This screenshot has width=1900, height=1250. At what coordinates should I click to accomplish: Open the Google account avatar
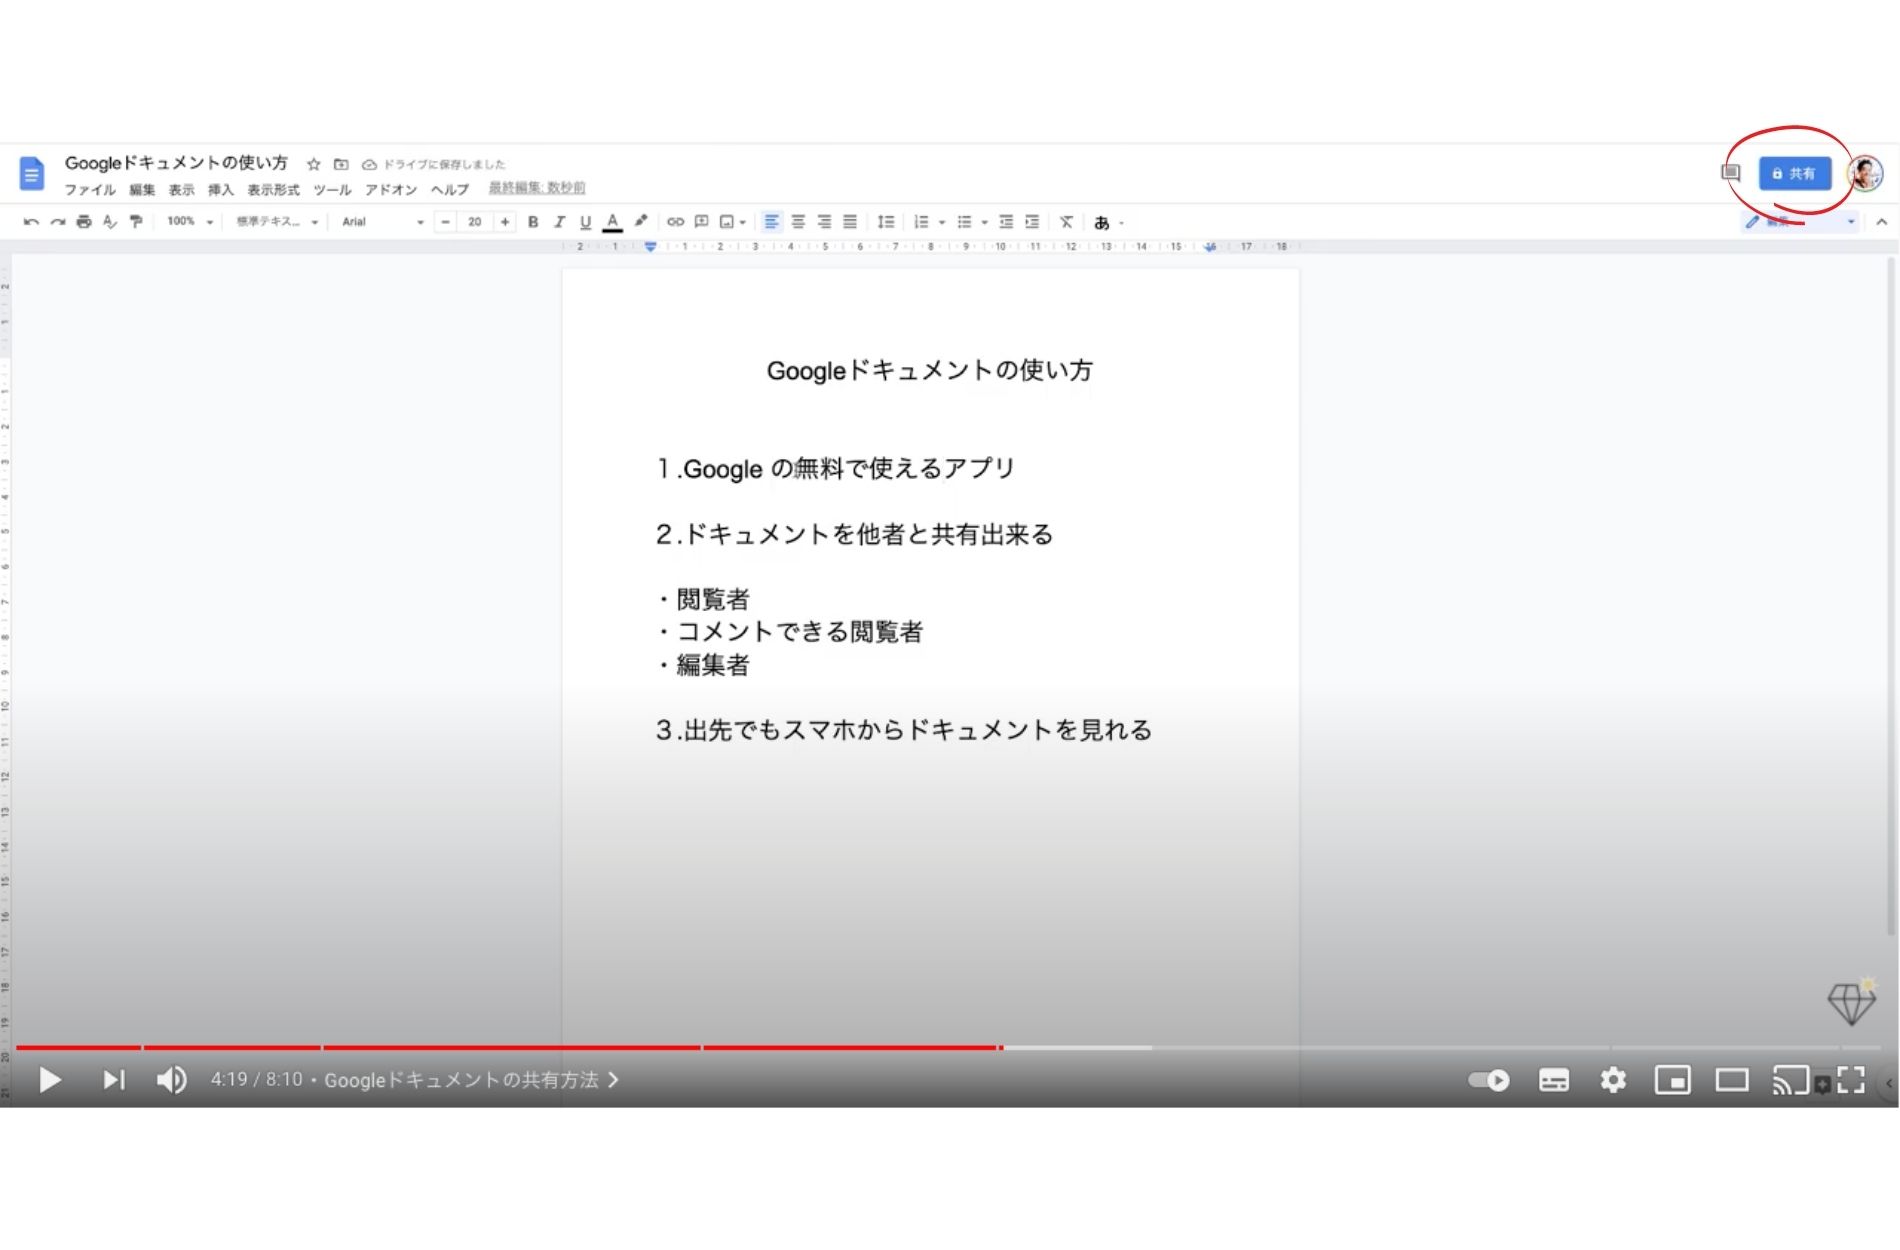pyautogui.click(x=1866, y=174)
